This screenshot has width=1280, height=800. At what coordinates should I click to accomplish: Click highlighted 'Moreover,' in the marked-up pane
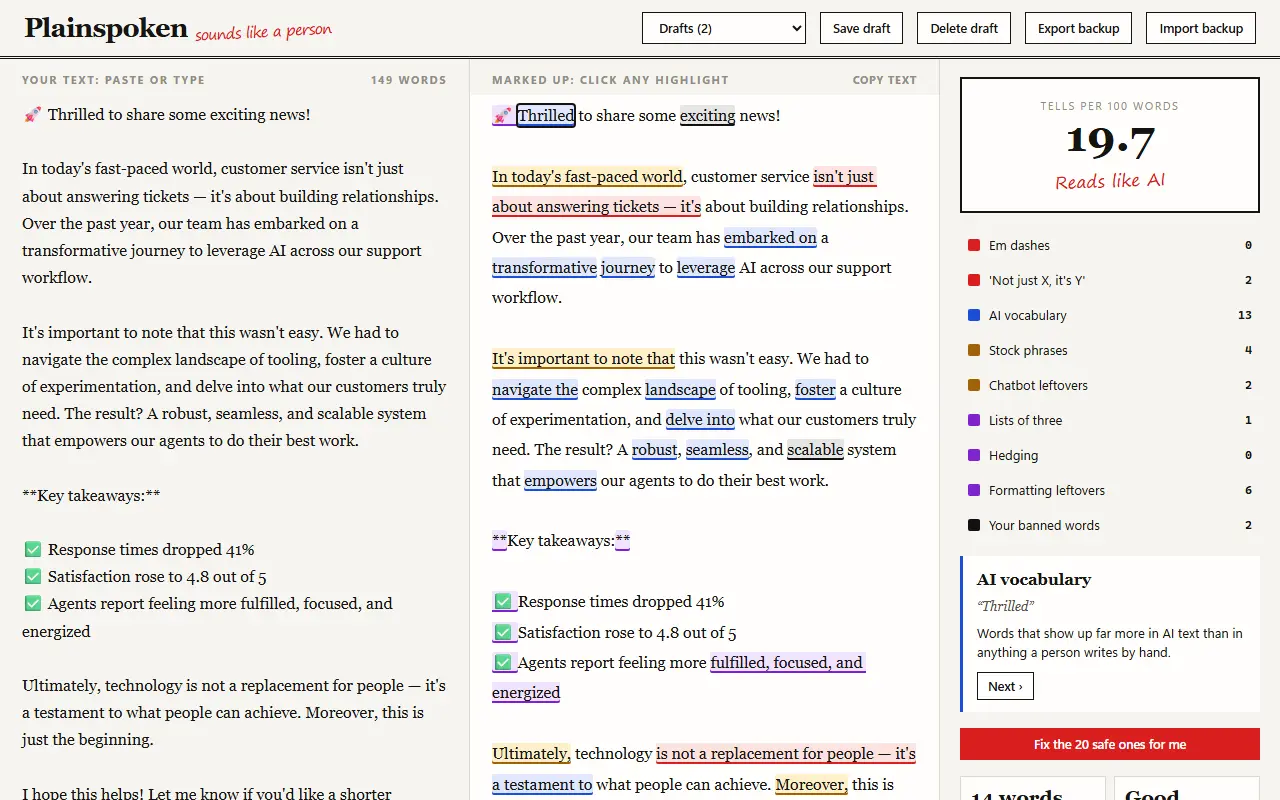coord(811,785)
